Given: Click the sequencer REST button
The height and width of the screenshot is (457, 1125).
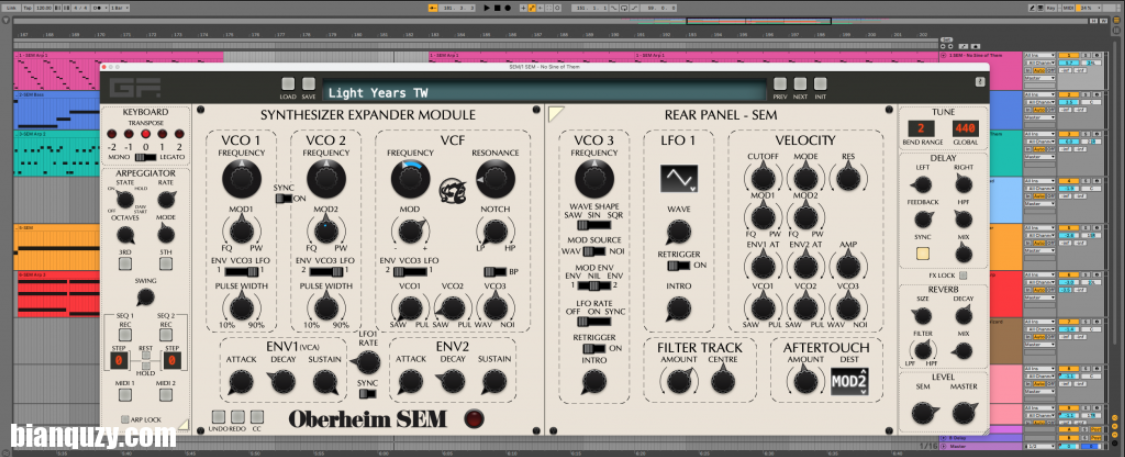Looking at the screenshot, I should point(146,354).
